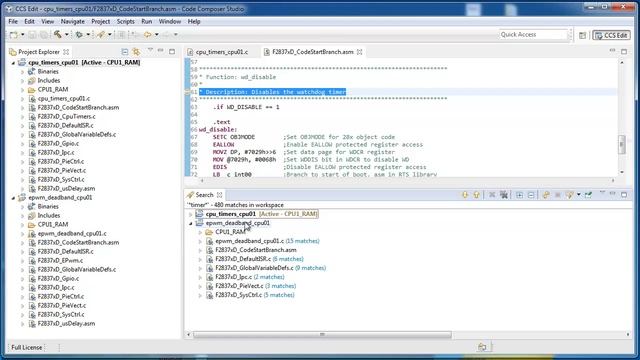Maximize the Search view panel

(624, 195)
